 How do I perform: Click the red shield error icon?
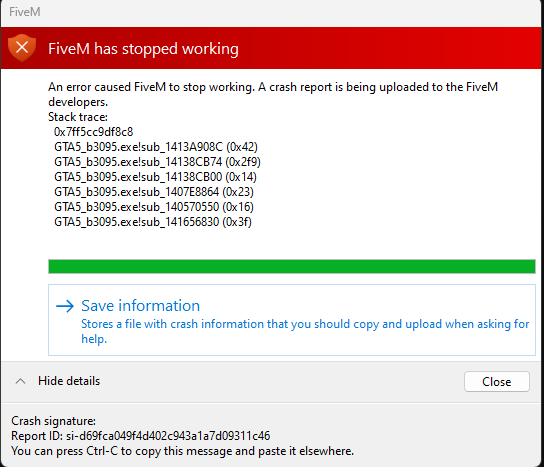(x=22, y=48)
